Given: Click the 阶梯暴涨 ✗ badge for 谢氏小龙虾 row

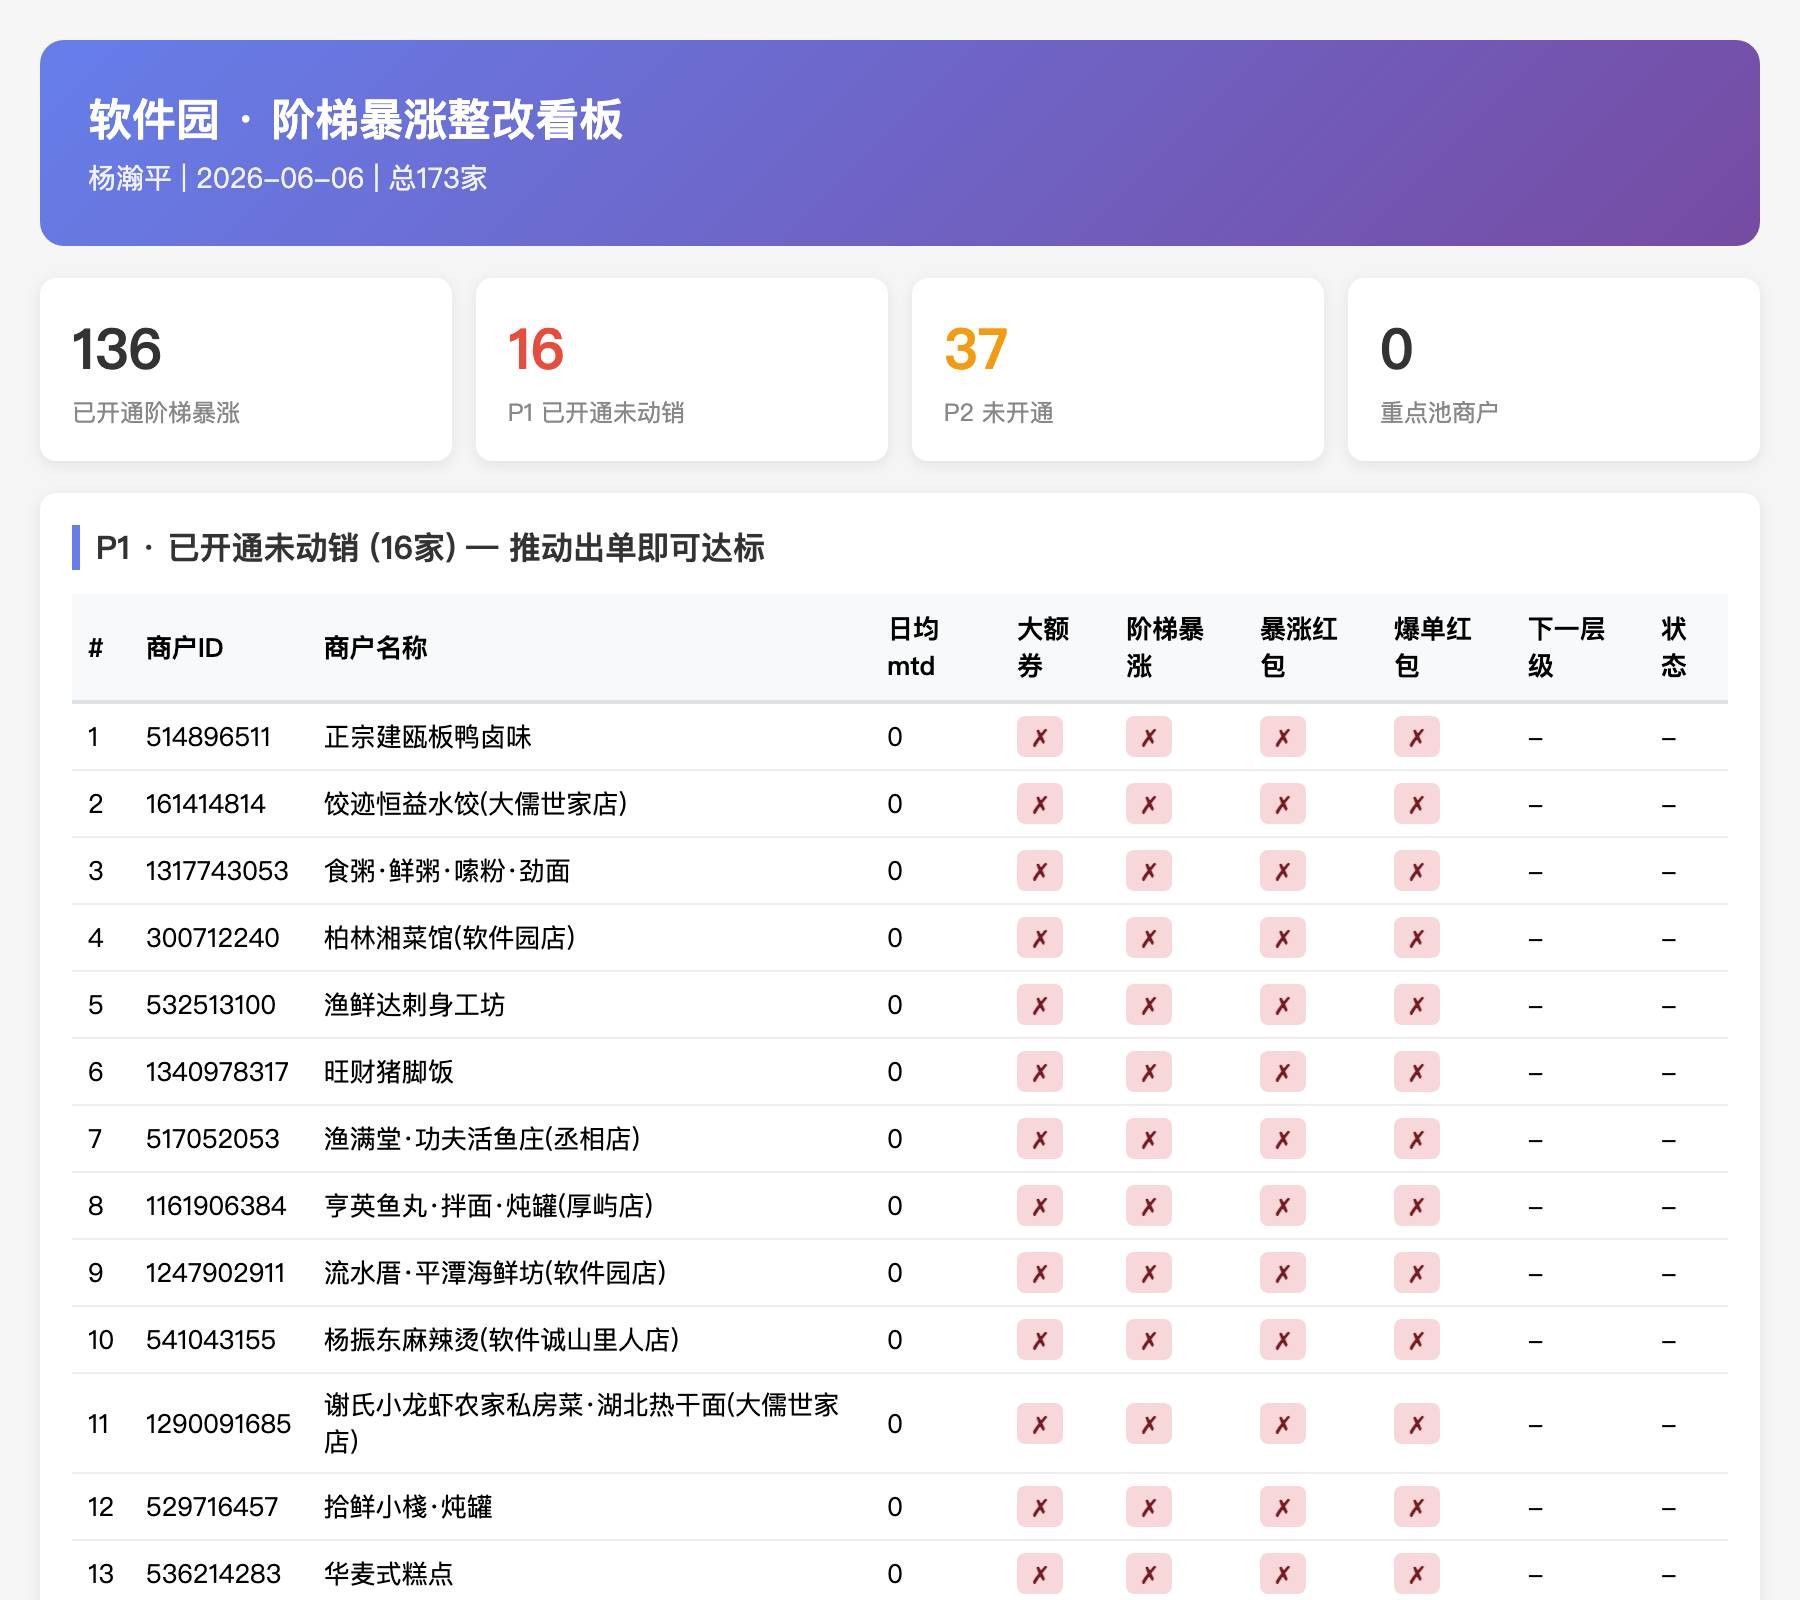Looking at the screenshot, I should (1149, 1424).
